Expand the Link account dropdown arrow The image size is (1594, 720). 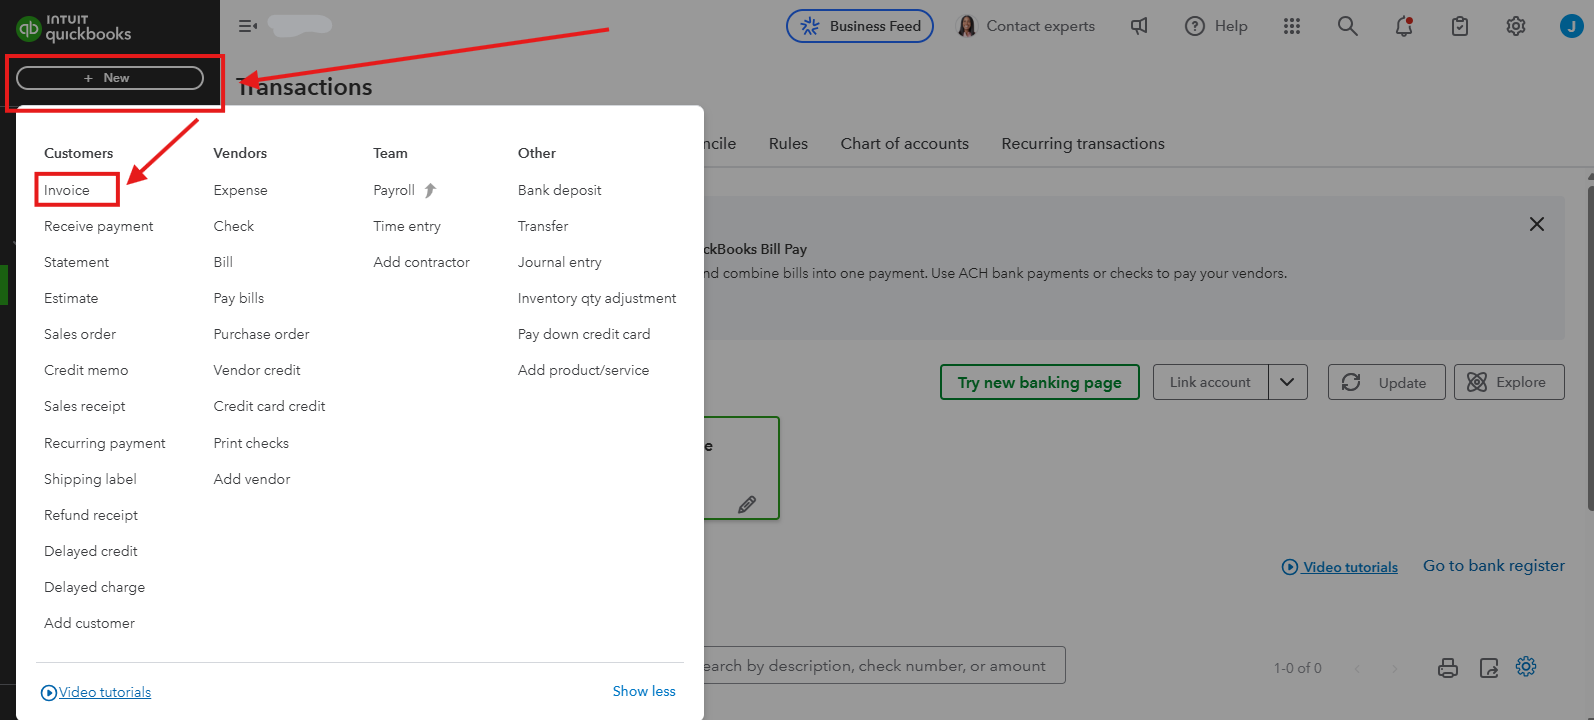coord(1287,382)
